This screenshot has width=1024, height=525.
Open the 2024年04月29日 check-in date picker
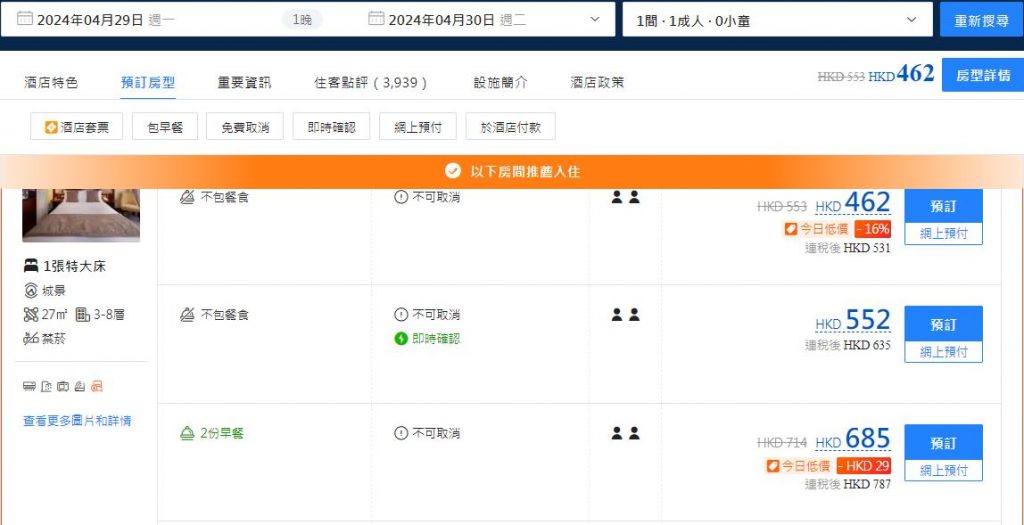pyautogui.click(x=90, y=19)
